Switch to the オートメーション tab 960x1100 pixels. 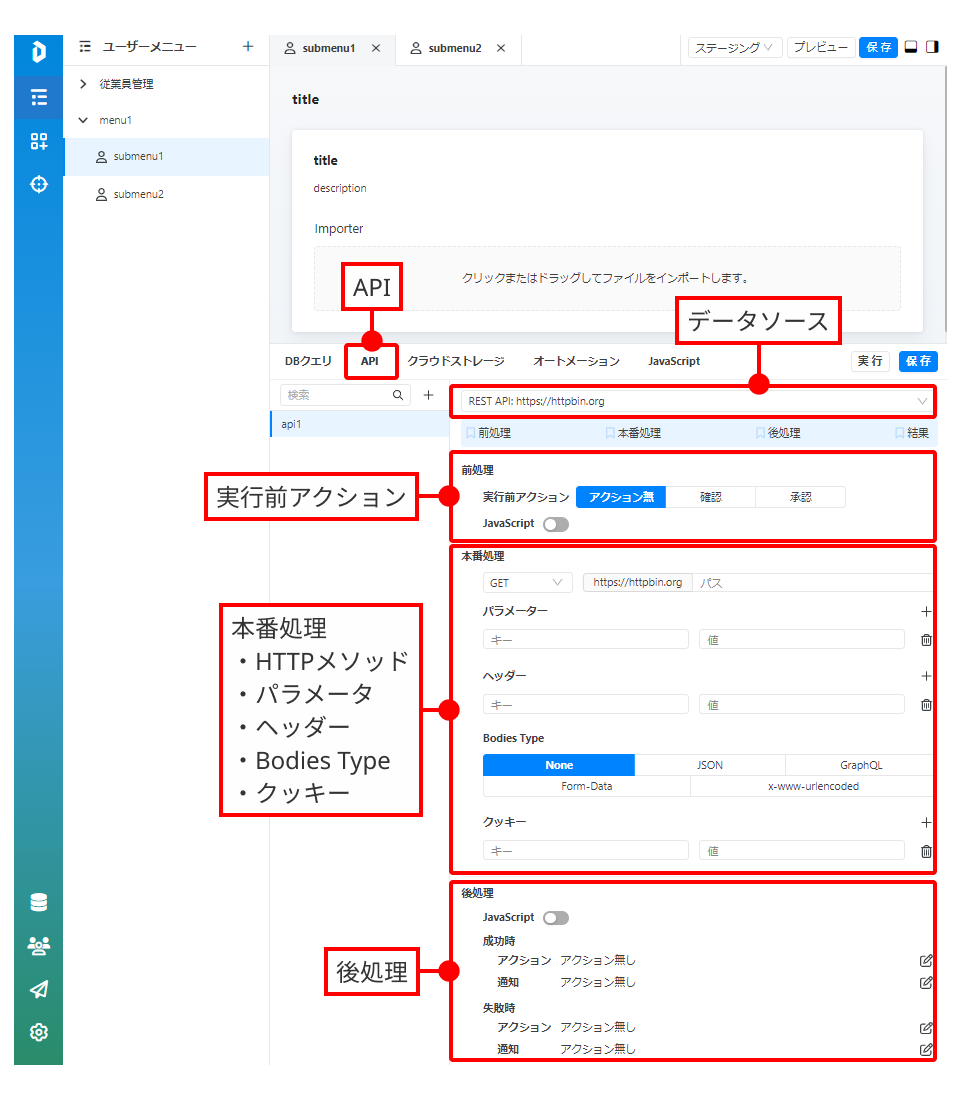pos(576,361)
